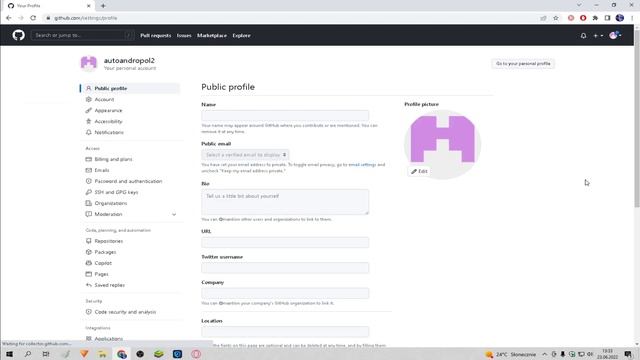
Task: Focus the Search or jump to box
Action: 82,36
